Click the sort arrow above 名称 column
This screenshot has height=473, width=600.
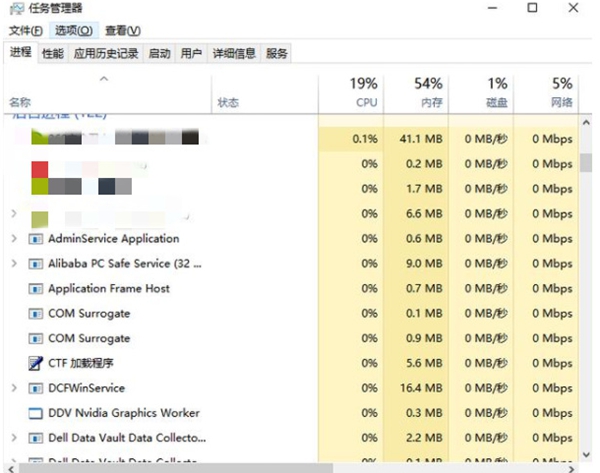104,79
